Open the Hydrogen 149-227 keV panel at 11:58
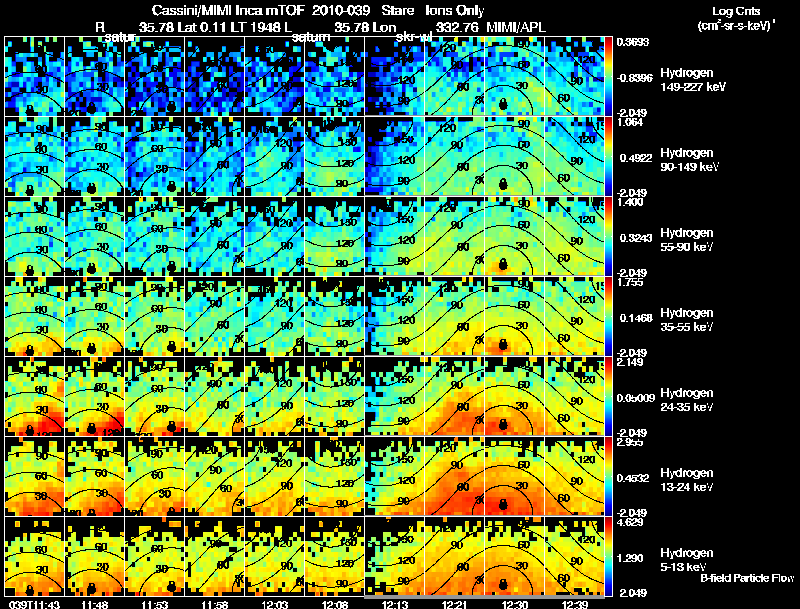 (x=215, y=77)
